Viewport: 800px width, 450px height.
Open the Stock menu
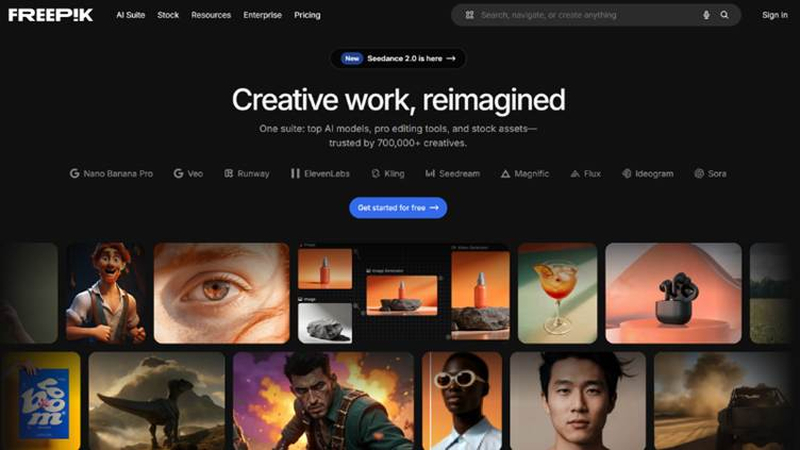[168, 15]
